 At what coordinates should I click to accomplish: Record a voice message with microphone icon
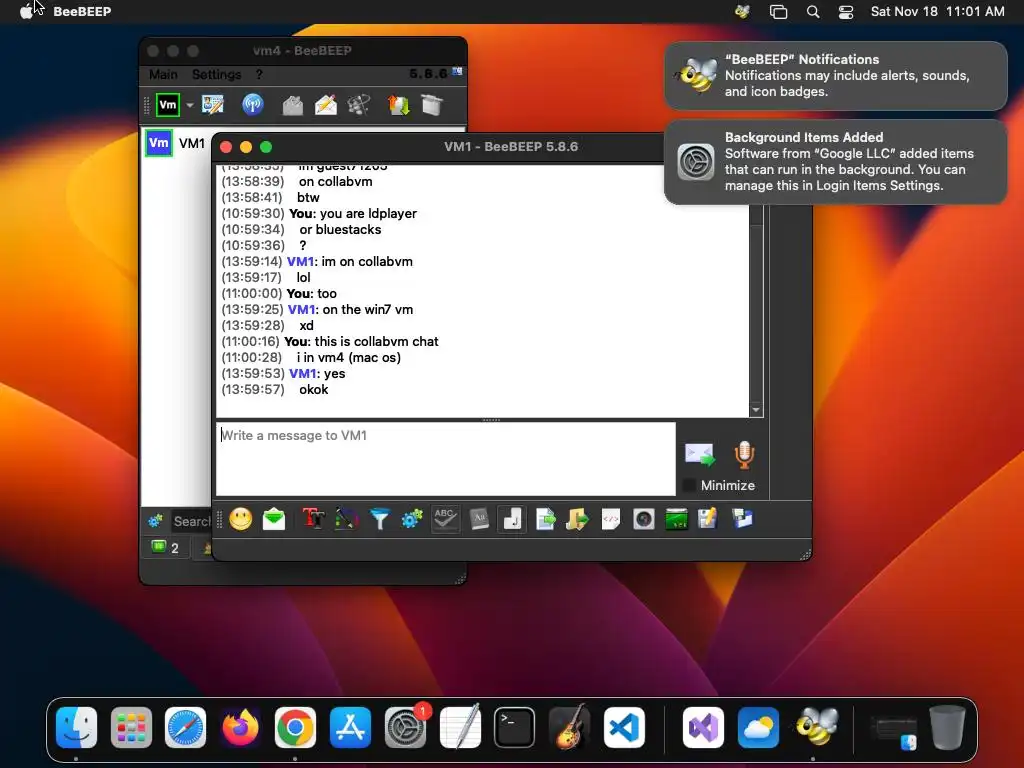pos(744,455)
